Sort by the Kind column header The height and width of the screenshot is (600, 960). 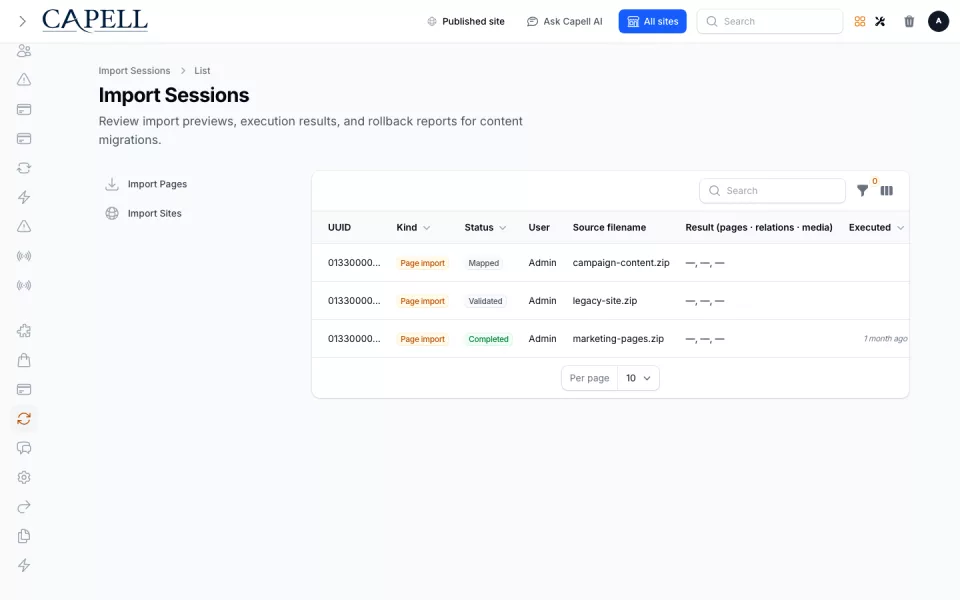(x=413, y=228)
